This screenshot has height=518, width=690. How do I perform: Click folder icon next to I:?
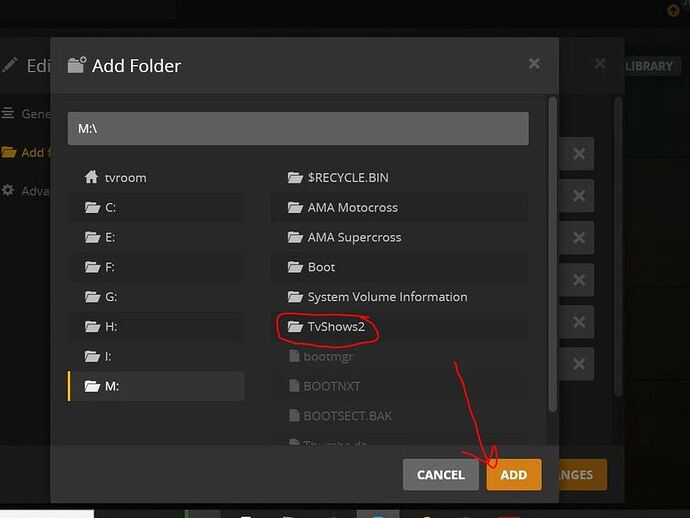(x=92, y=356)
